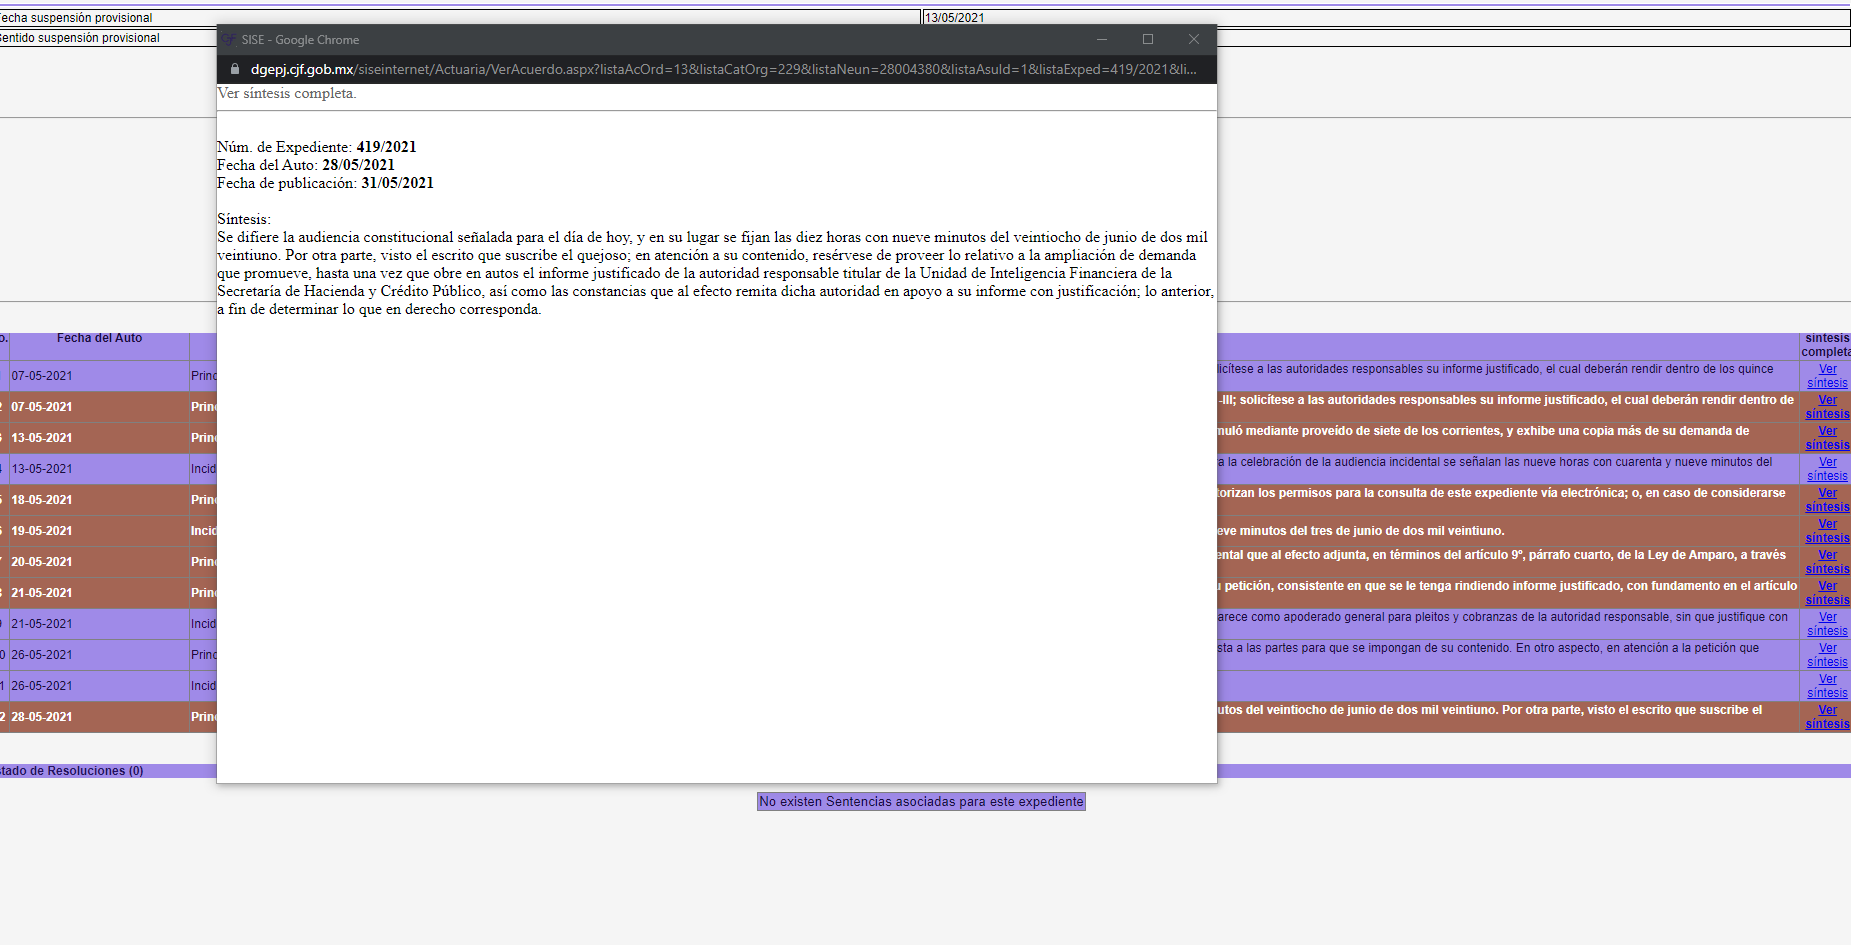
Task: Open 'Ver síntesis' link for the row mentioning '-III; solicítese'
Action: (1827, 407)
